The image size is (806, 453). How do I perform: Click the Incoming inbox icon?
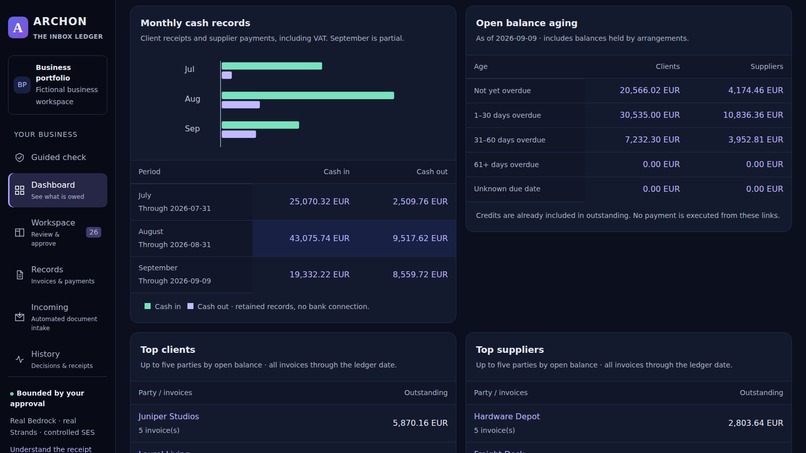[20, 317]
